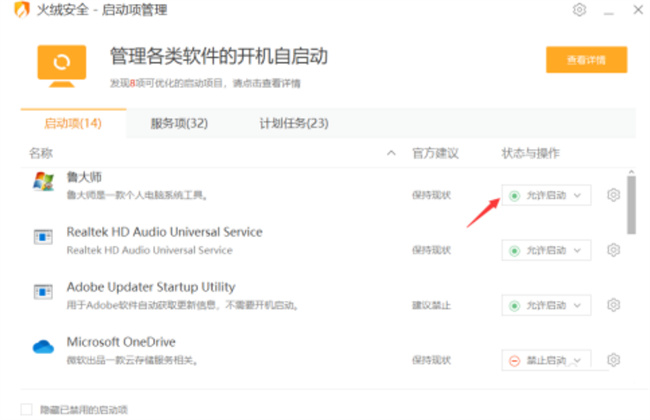Expand Realtek 允许启动 status dropdown
This screenshot has height=420, width=650.
click(x=546, y=250)
